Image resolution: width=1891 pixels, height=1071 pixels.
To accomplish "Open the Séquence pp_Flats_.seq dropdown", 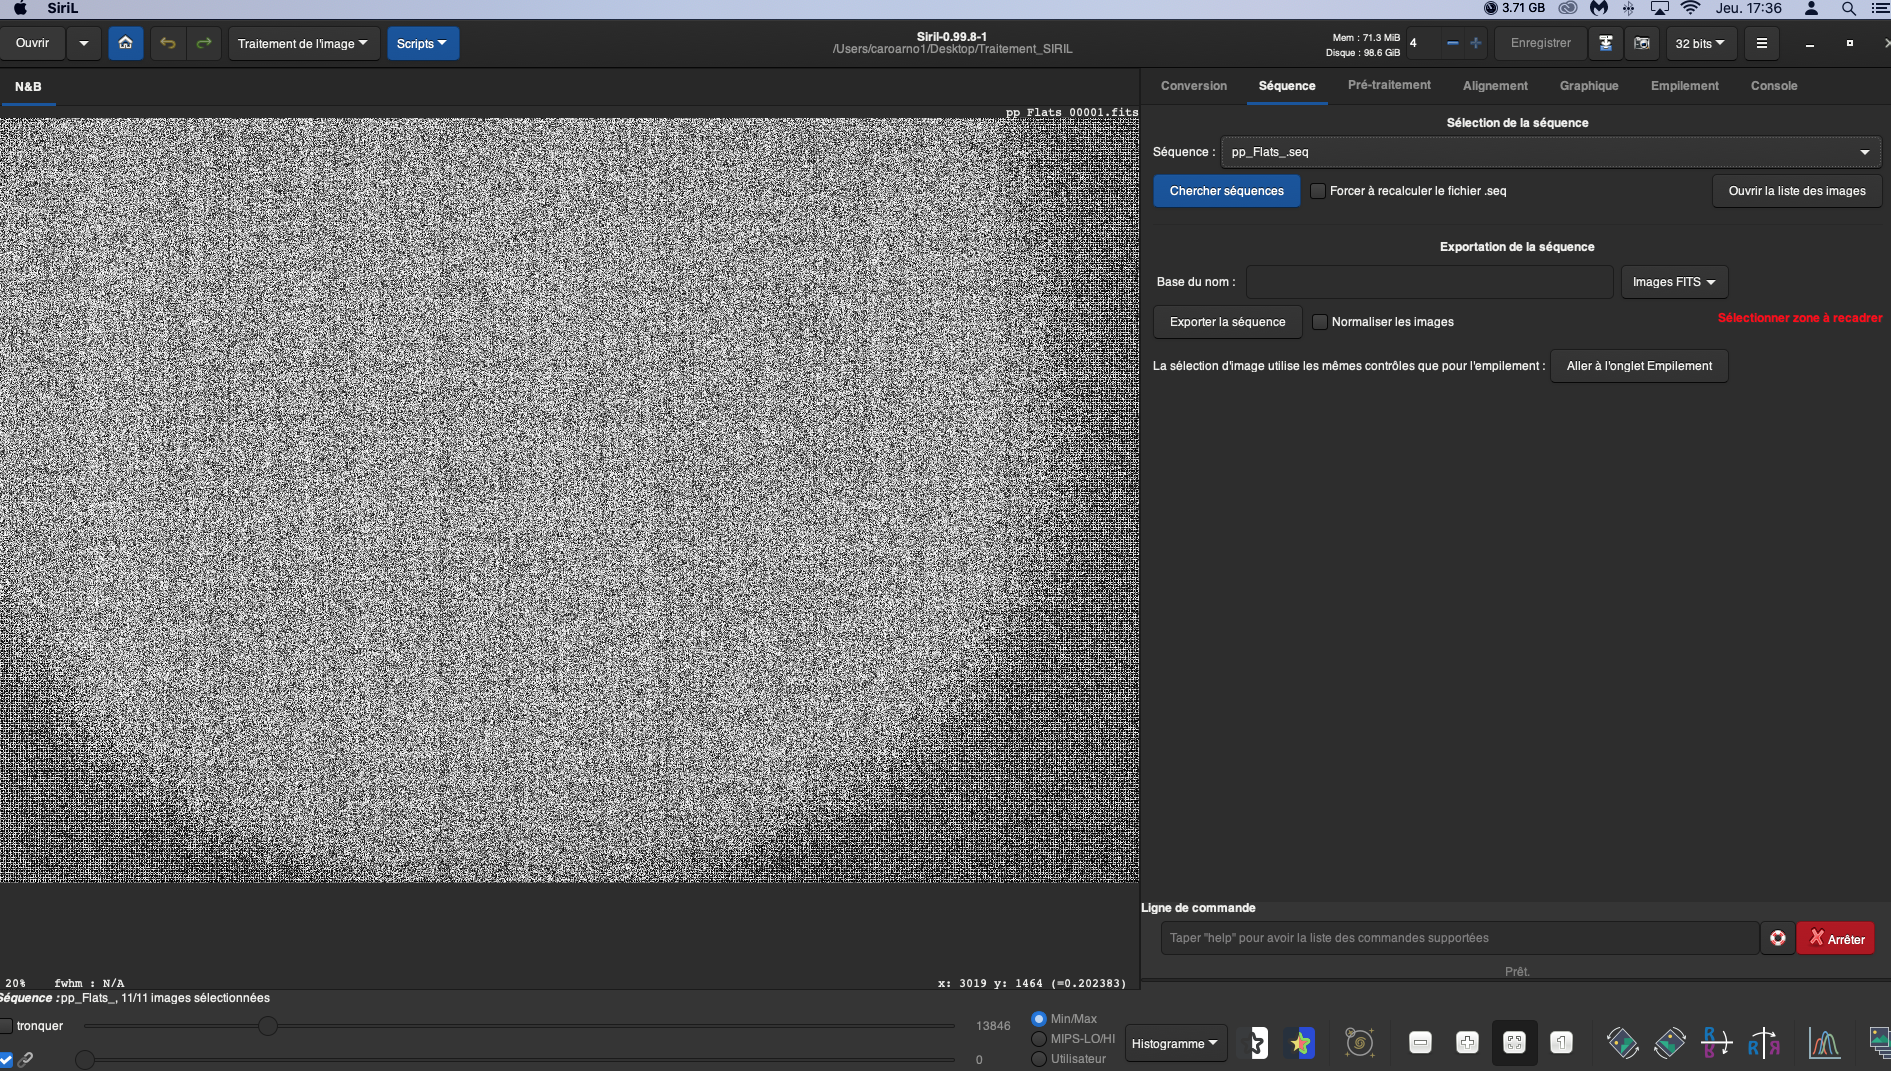I will 1550,152.
